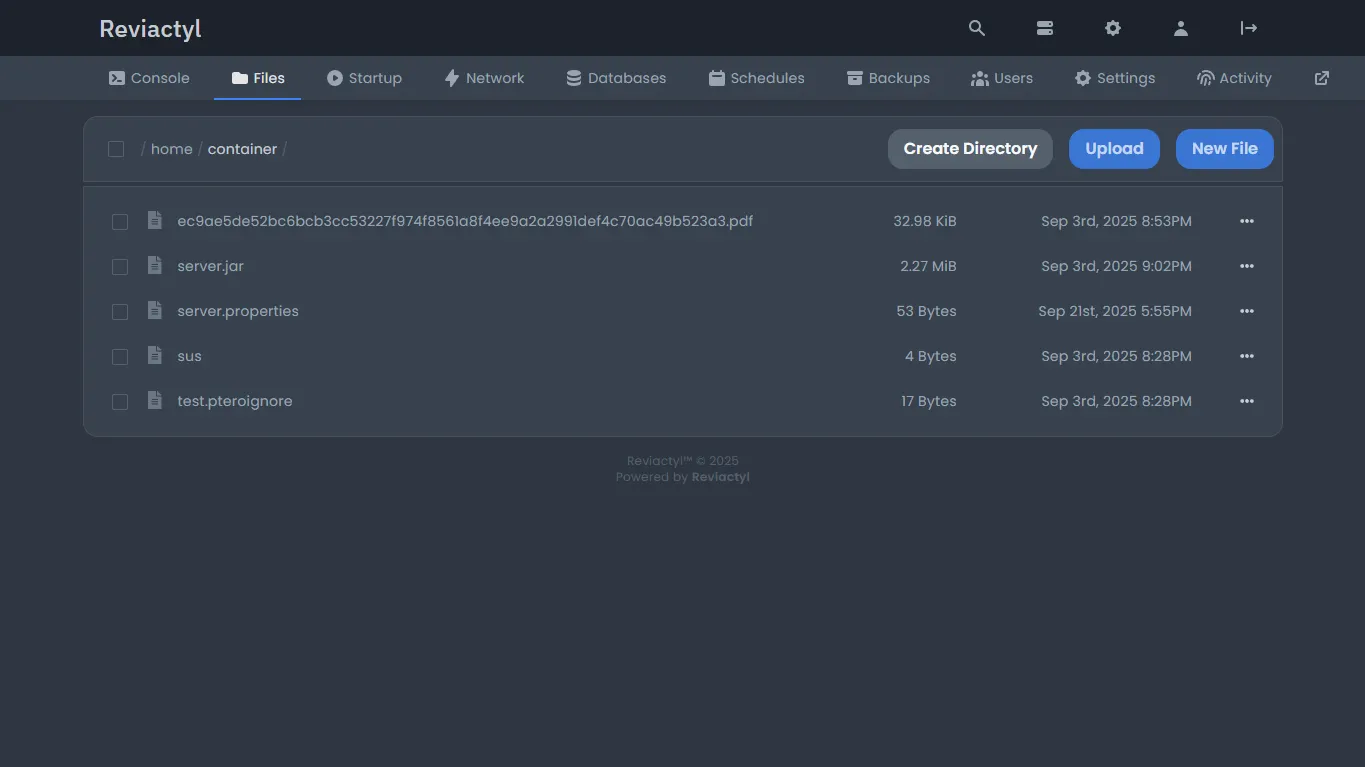1365x767 pixels.
Task: Open the account profile icon
Action: point(1181,28)
